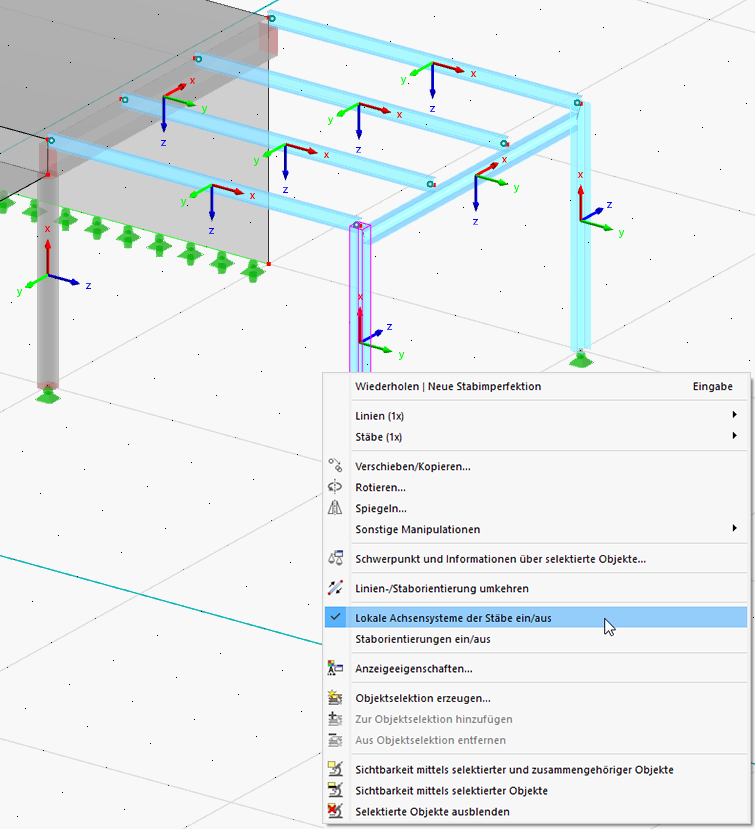The image size is (755, 829).
Task: Open the Sonstige Manipulationen submenu
Action: (417, 529)
